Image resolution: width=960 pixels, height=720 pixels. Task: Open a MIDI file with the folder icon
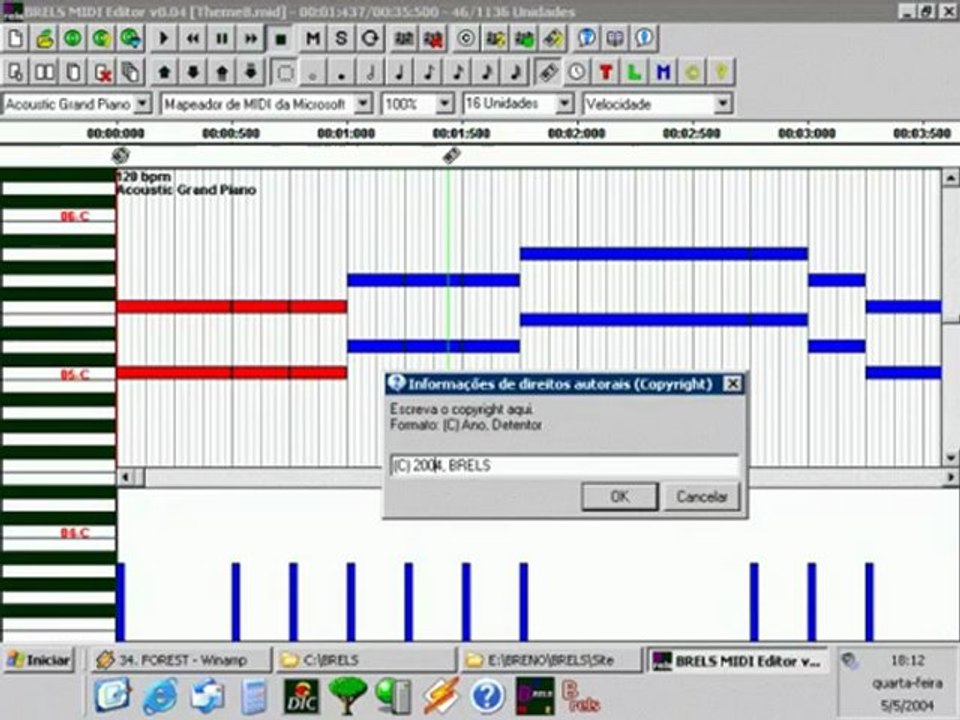pyautogui.click(x=44, y=39)
